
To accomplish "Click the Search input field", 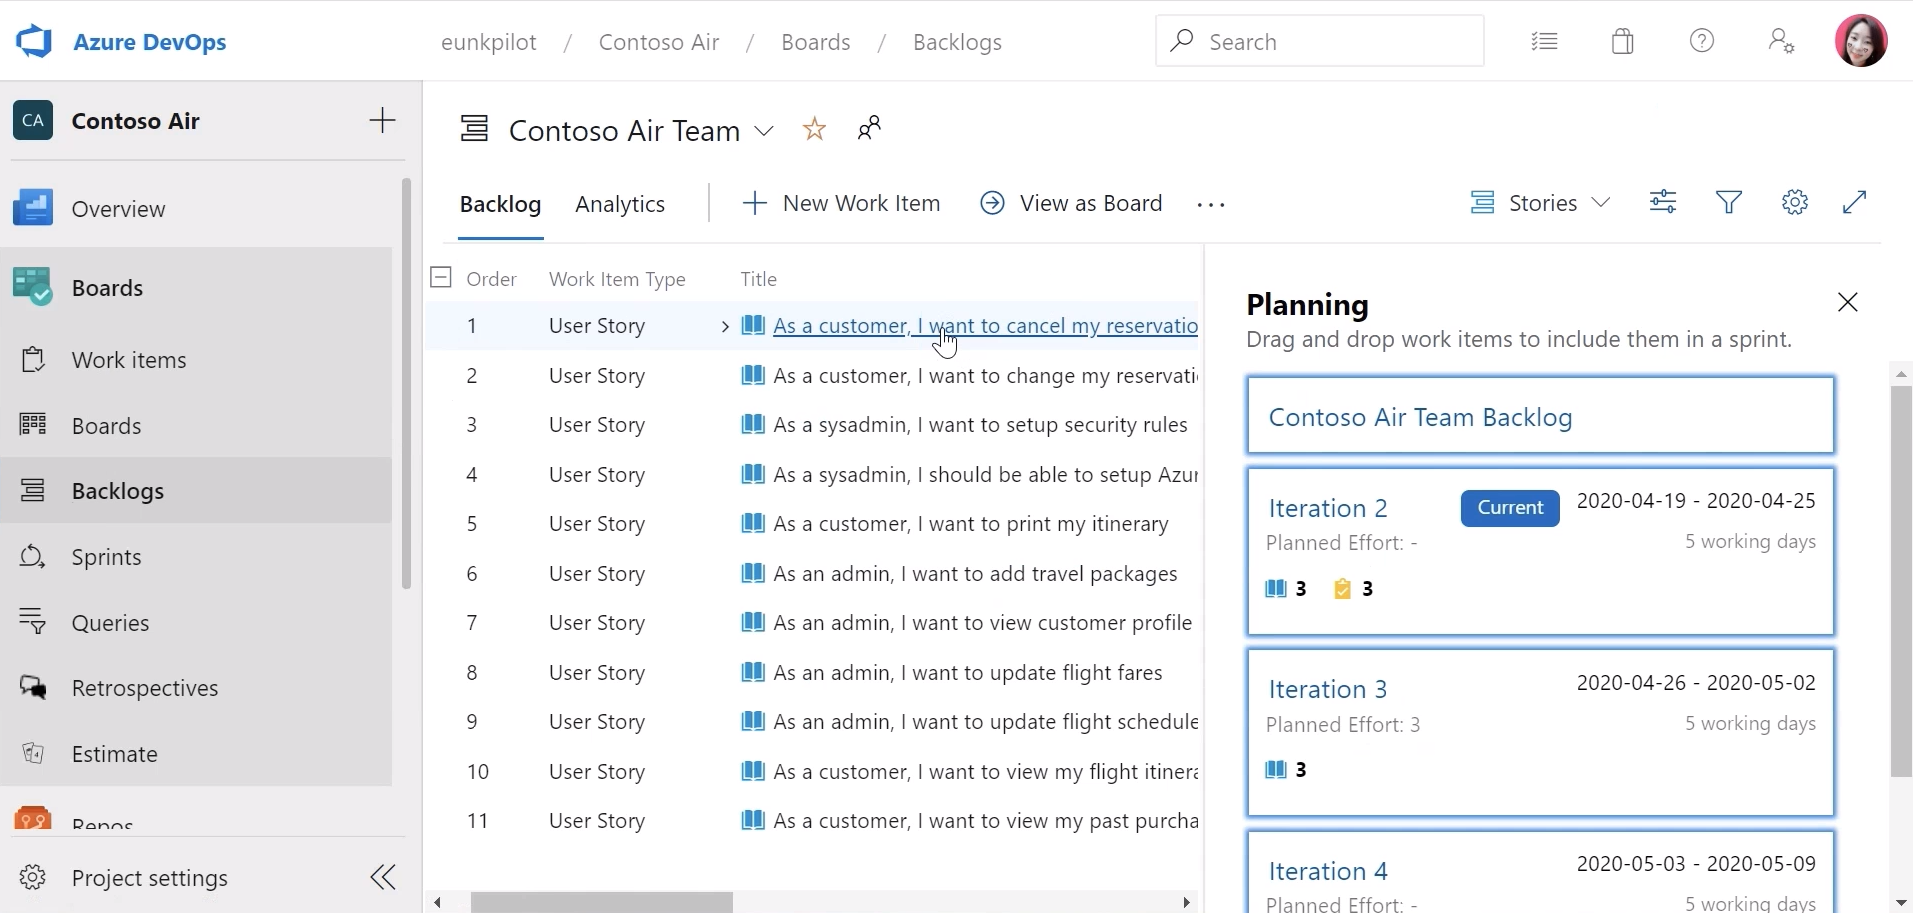I will (x=1320, y=41).
